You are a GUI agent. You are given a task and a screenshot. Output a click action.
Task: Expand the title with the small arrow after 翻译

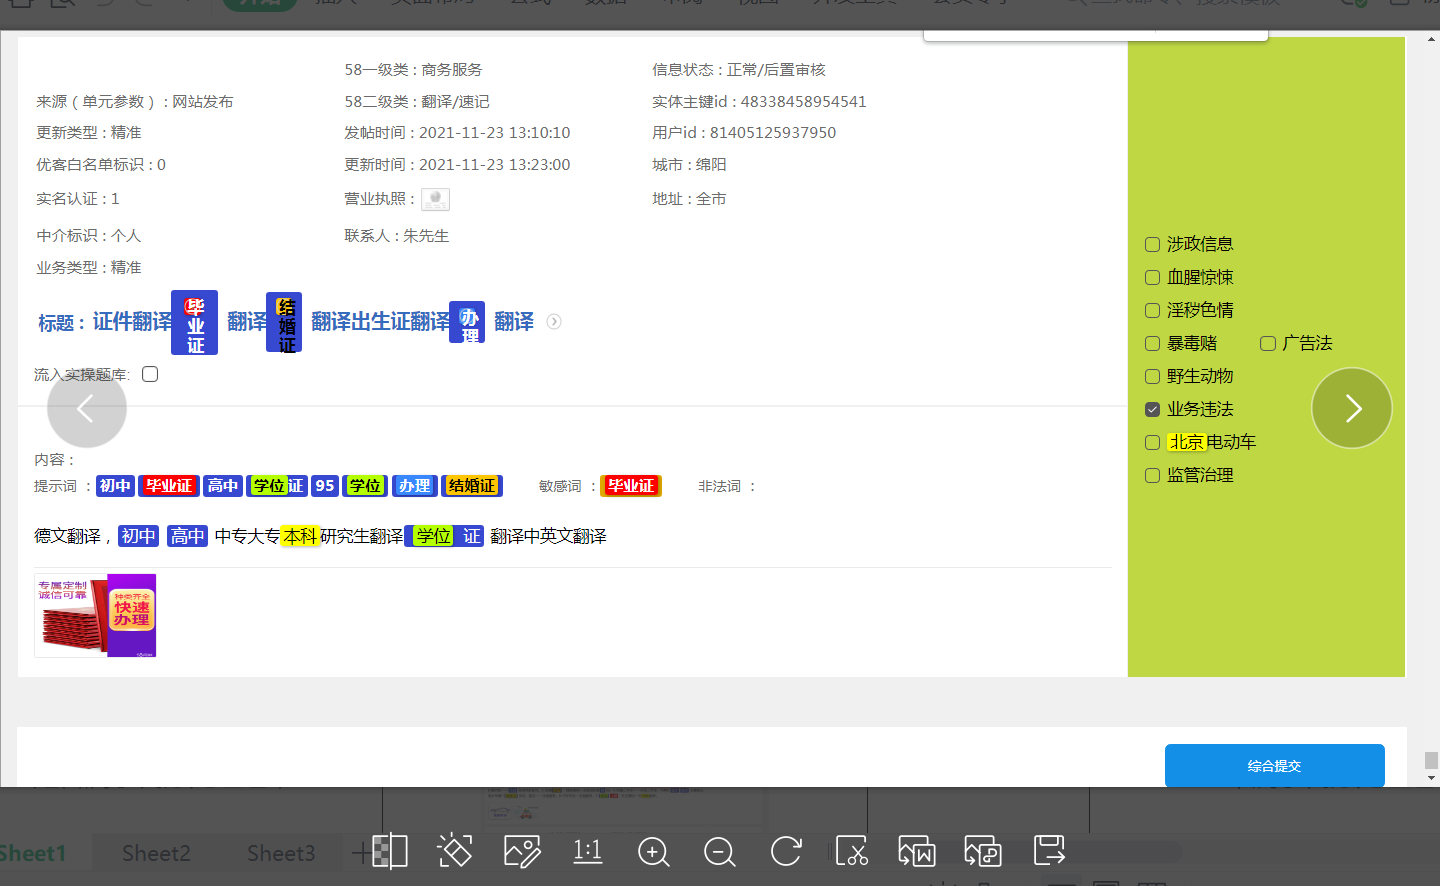pyautogui.click(x=554, y=322)
